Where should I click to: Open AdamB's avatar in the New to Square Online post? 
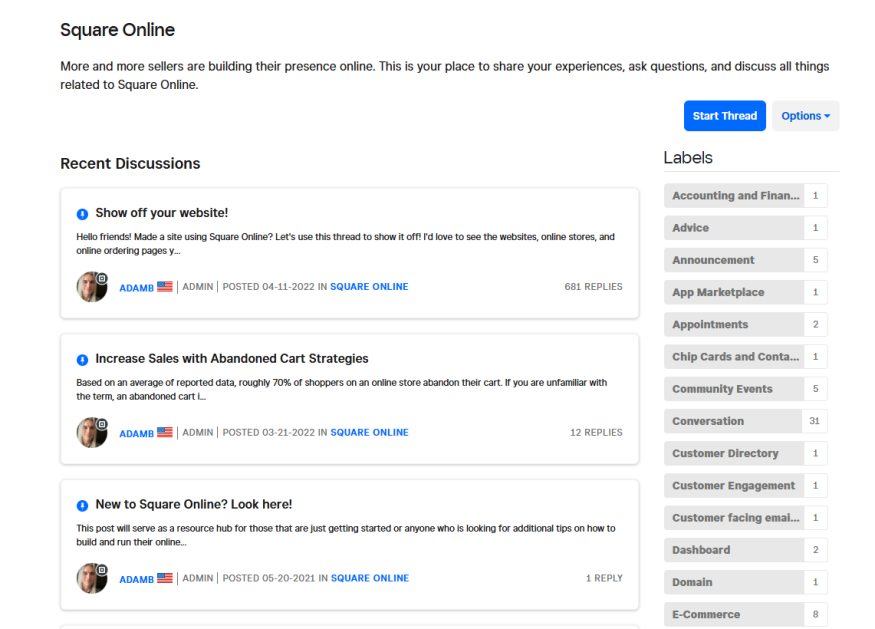pyautogui.click(x=92, y=578)
